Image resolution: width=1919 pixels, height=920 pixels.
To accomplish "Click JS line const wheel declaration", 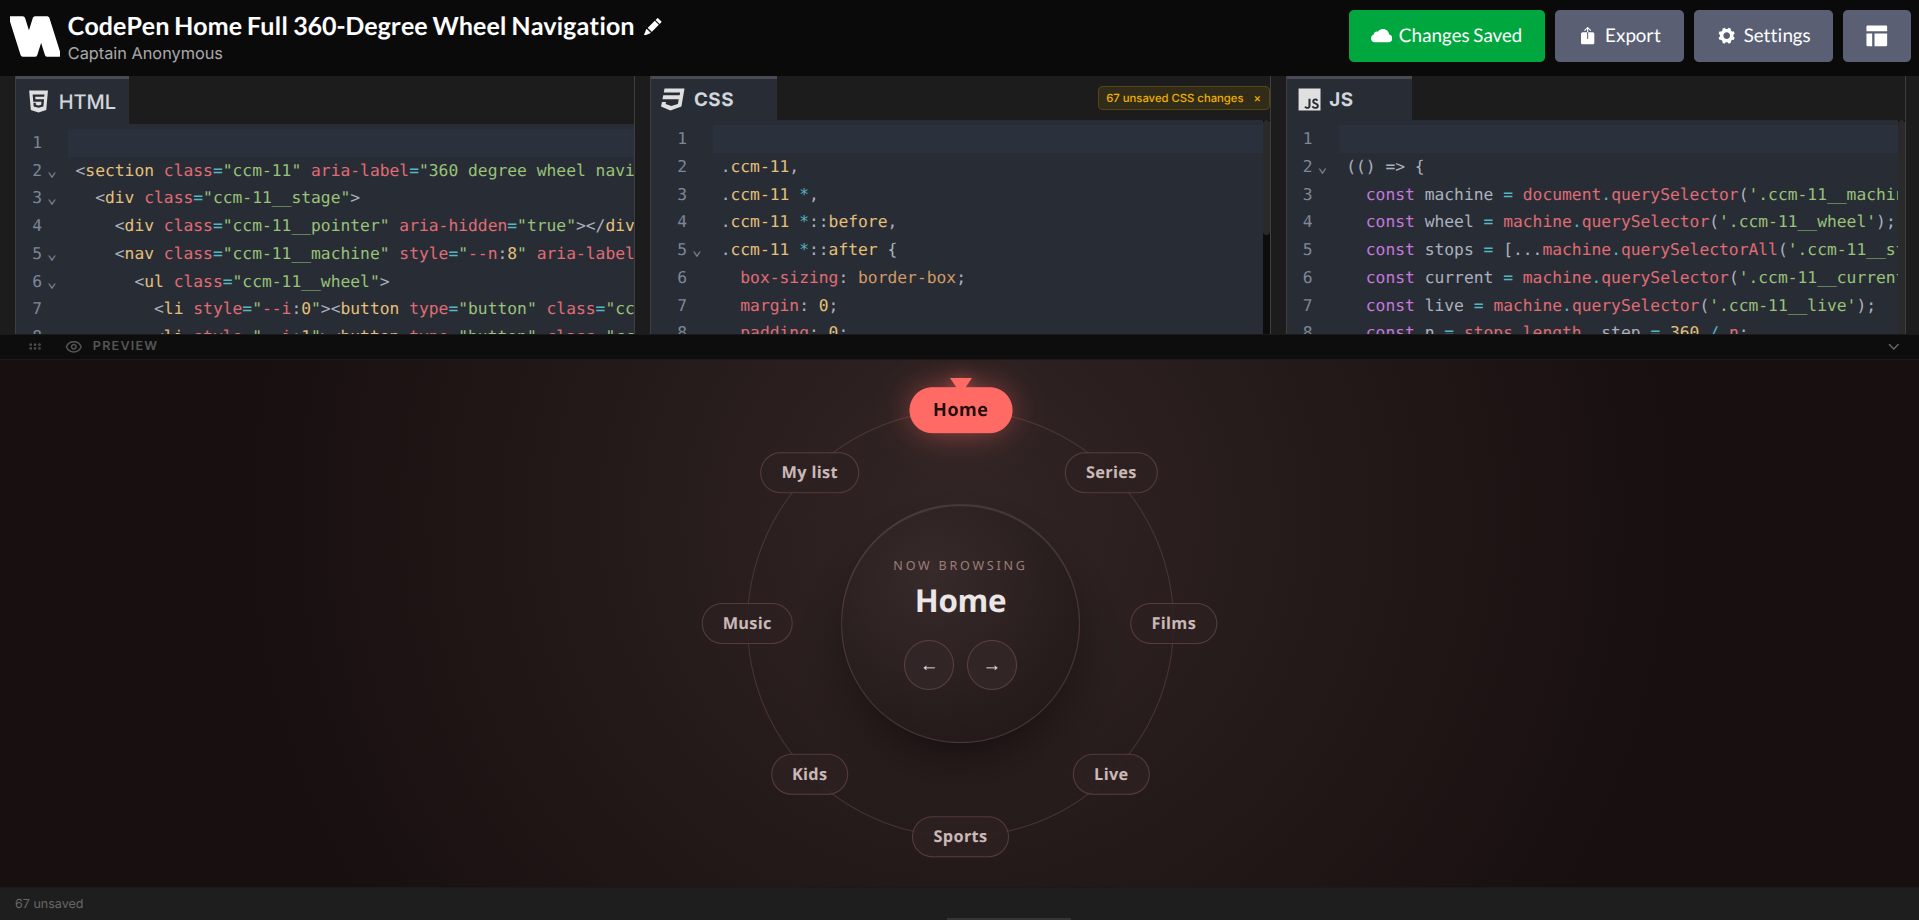I will coord(1630,222).
